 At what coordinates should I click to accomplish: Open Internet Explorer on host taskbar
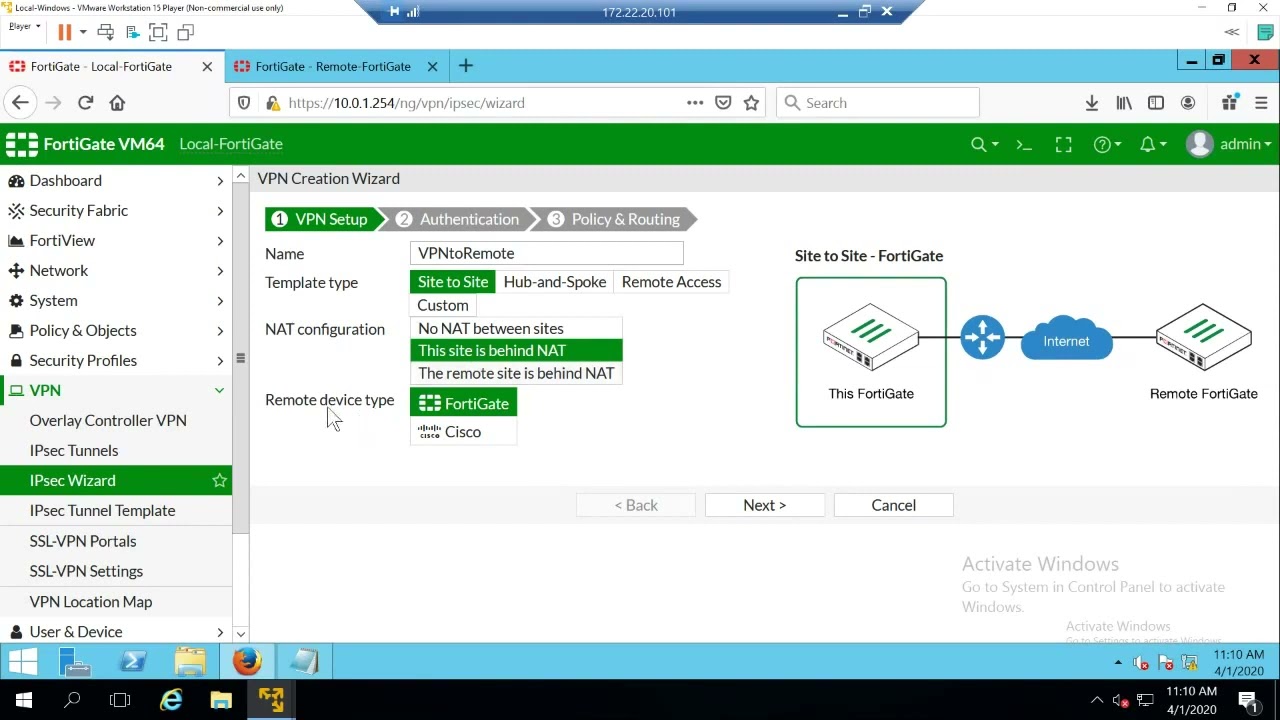point(171,700)
